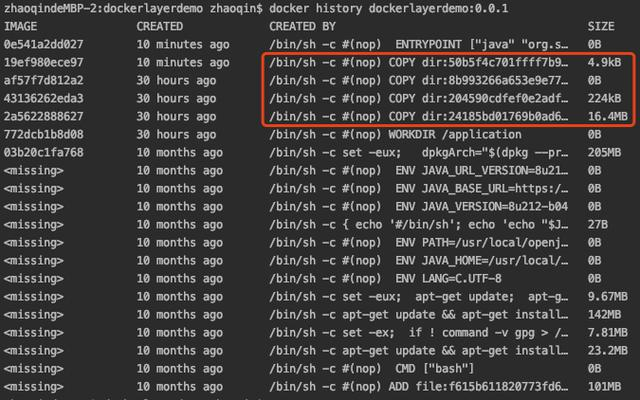Click '10 minutes ago' in row 19ef980ece97
The height and width of the screenshot is (400, 640).
pyautogui.click(x=183, y=62)
